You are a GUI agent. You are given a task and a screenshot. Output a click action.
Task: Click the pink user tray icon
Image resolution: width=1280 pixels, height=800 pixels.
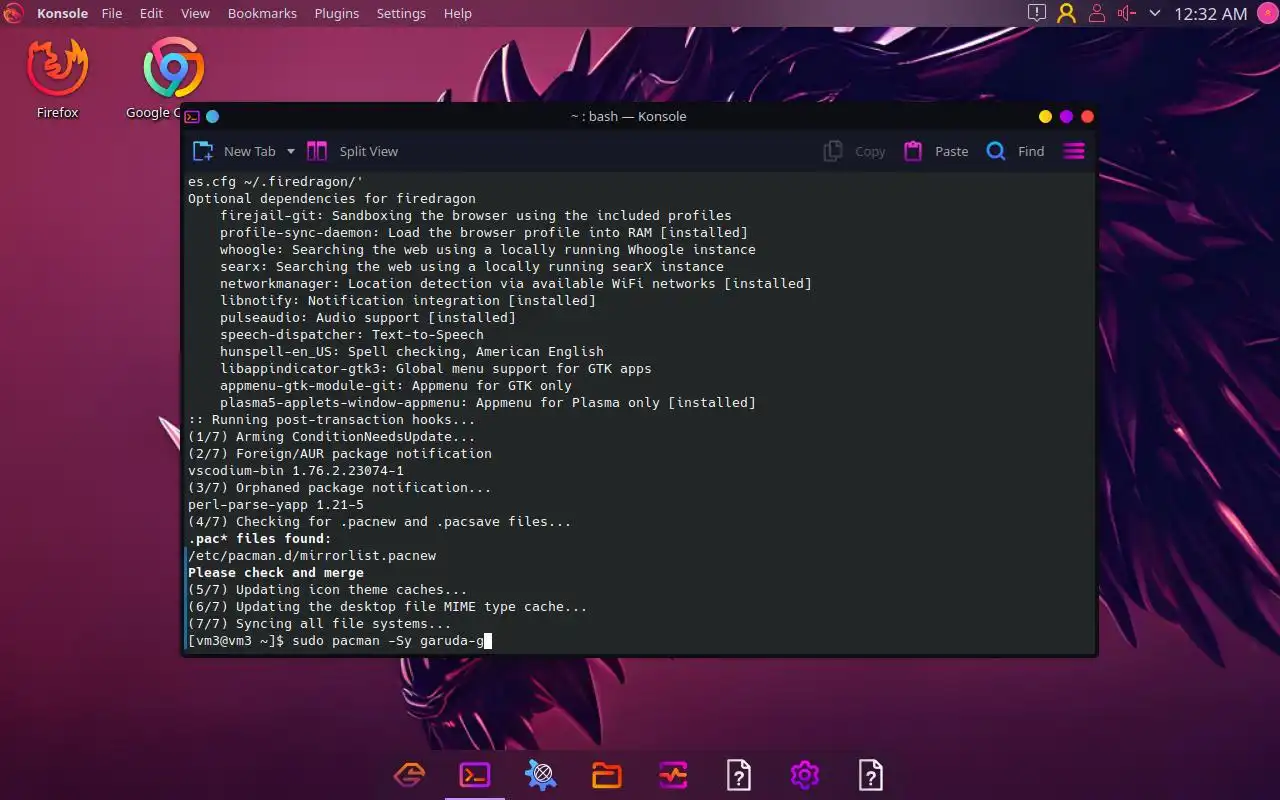point(1097,13)
